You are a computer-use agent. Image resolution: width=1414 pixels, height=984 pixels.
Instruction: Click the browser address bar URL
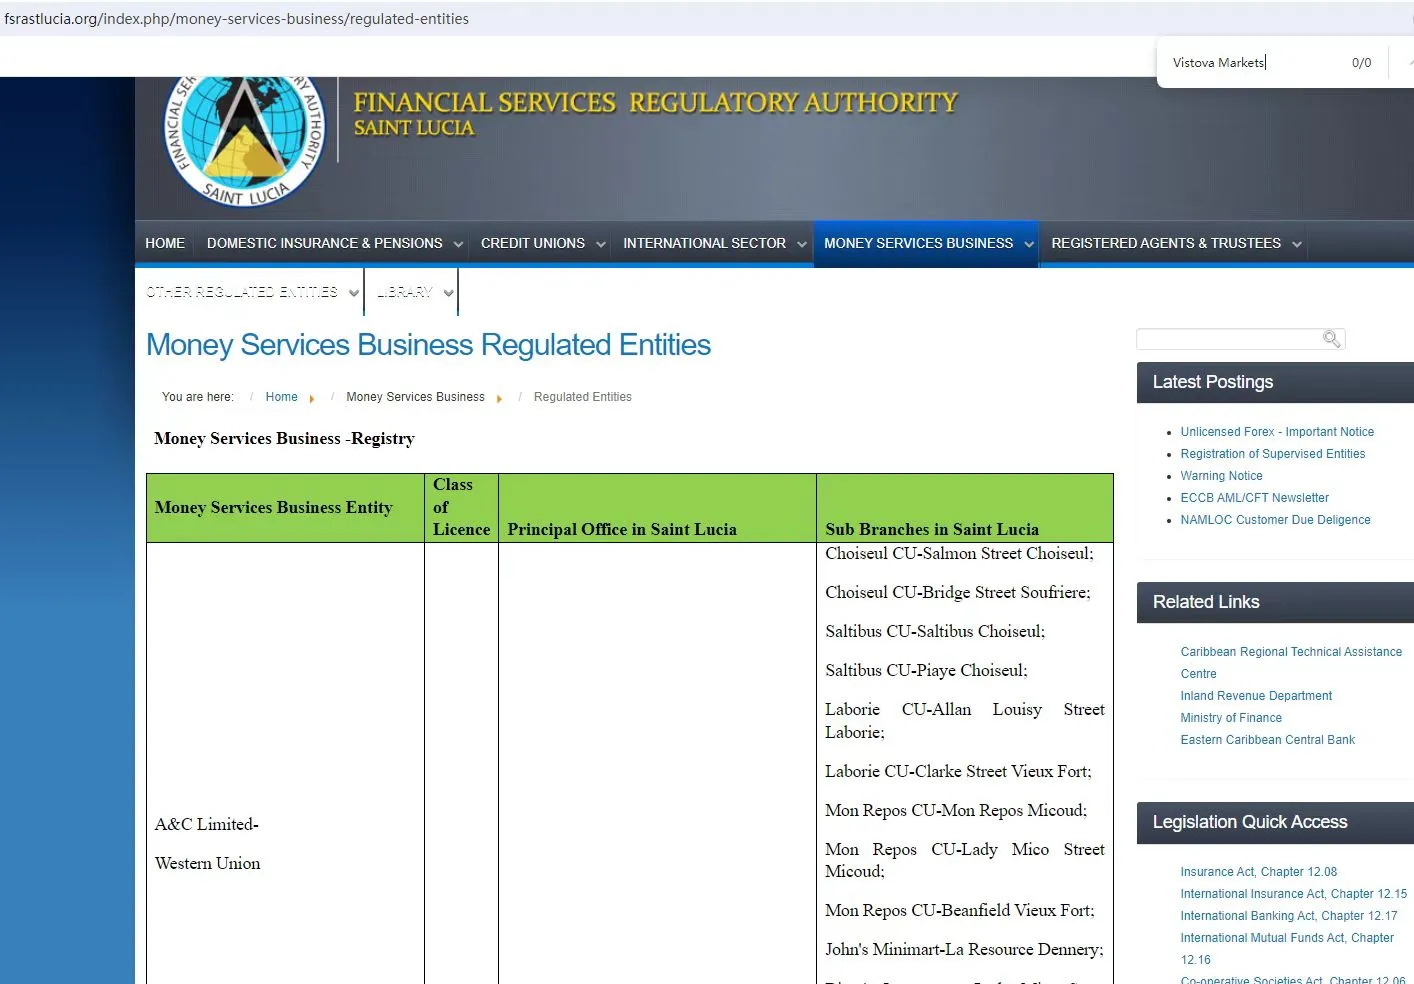(x=237, y=19)
